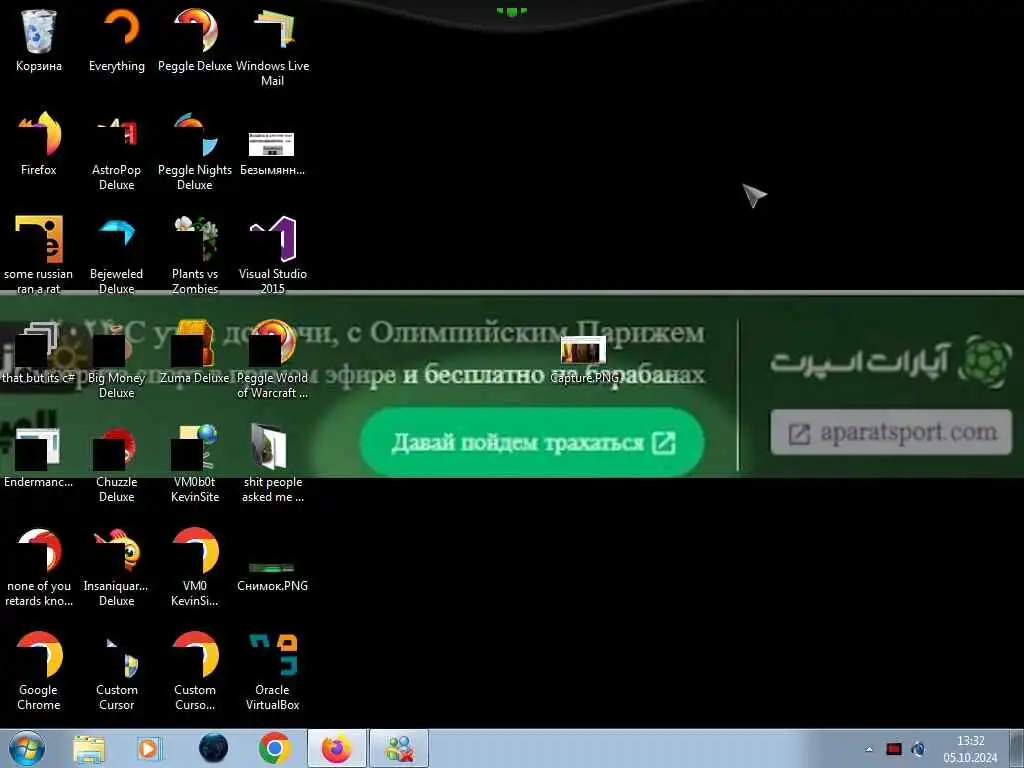The height and width of the screenshot is (768, 1024).
Task: Open Windows Live Mail desktop shortcut
Action: pos(272,47)
